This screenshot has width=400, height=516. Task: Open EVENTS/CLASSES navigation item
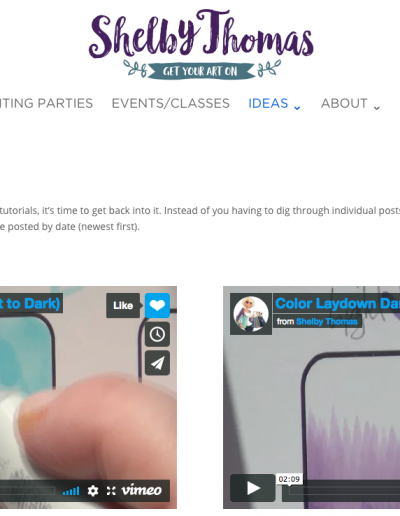(x=171, y=103)
